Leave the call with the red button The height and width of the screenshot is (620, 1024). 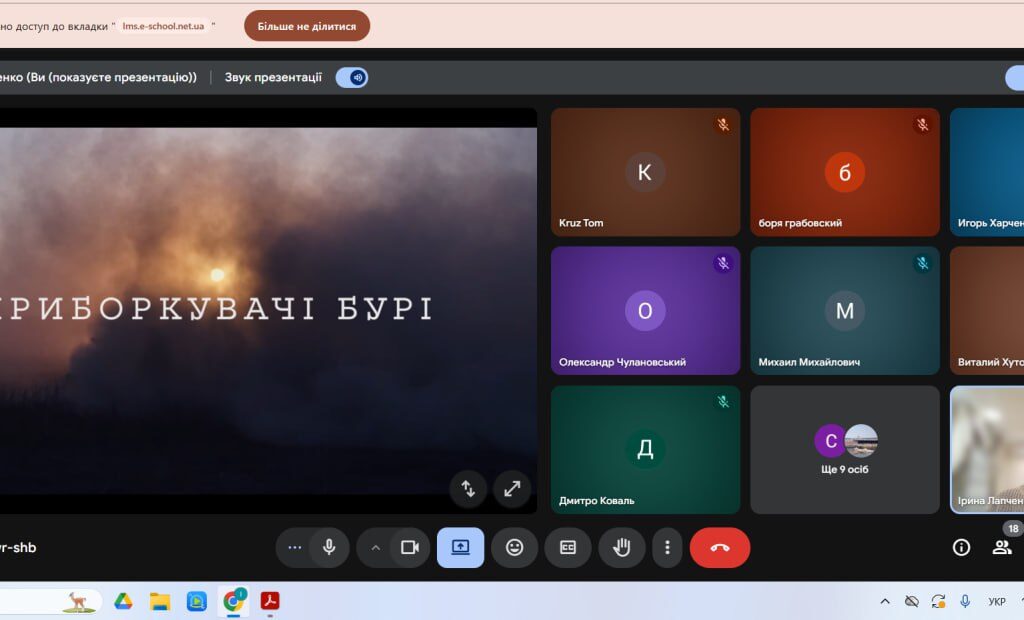[719, 547]
